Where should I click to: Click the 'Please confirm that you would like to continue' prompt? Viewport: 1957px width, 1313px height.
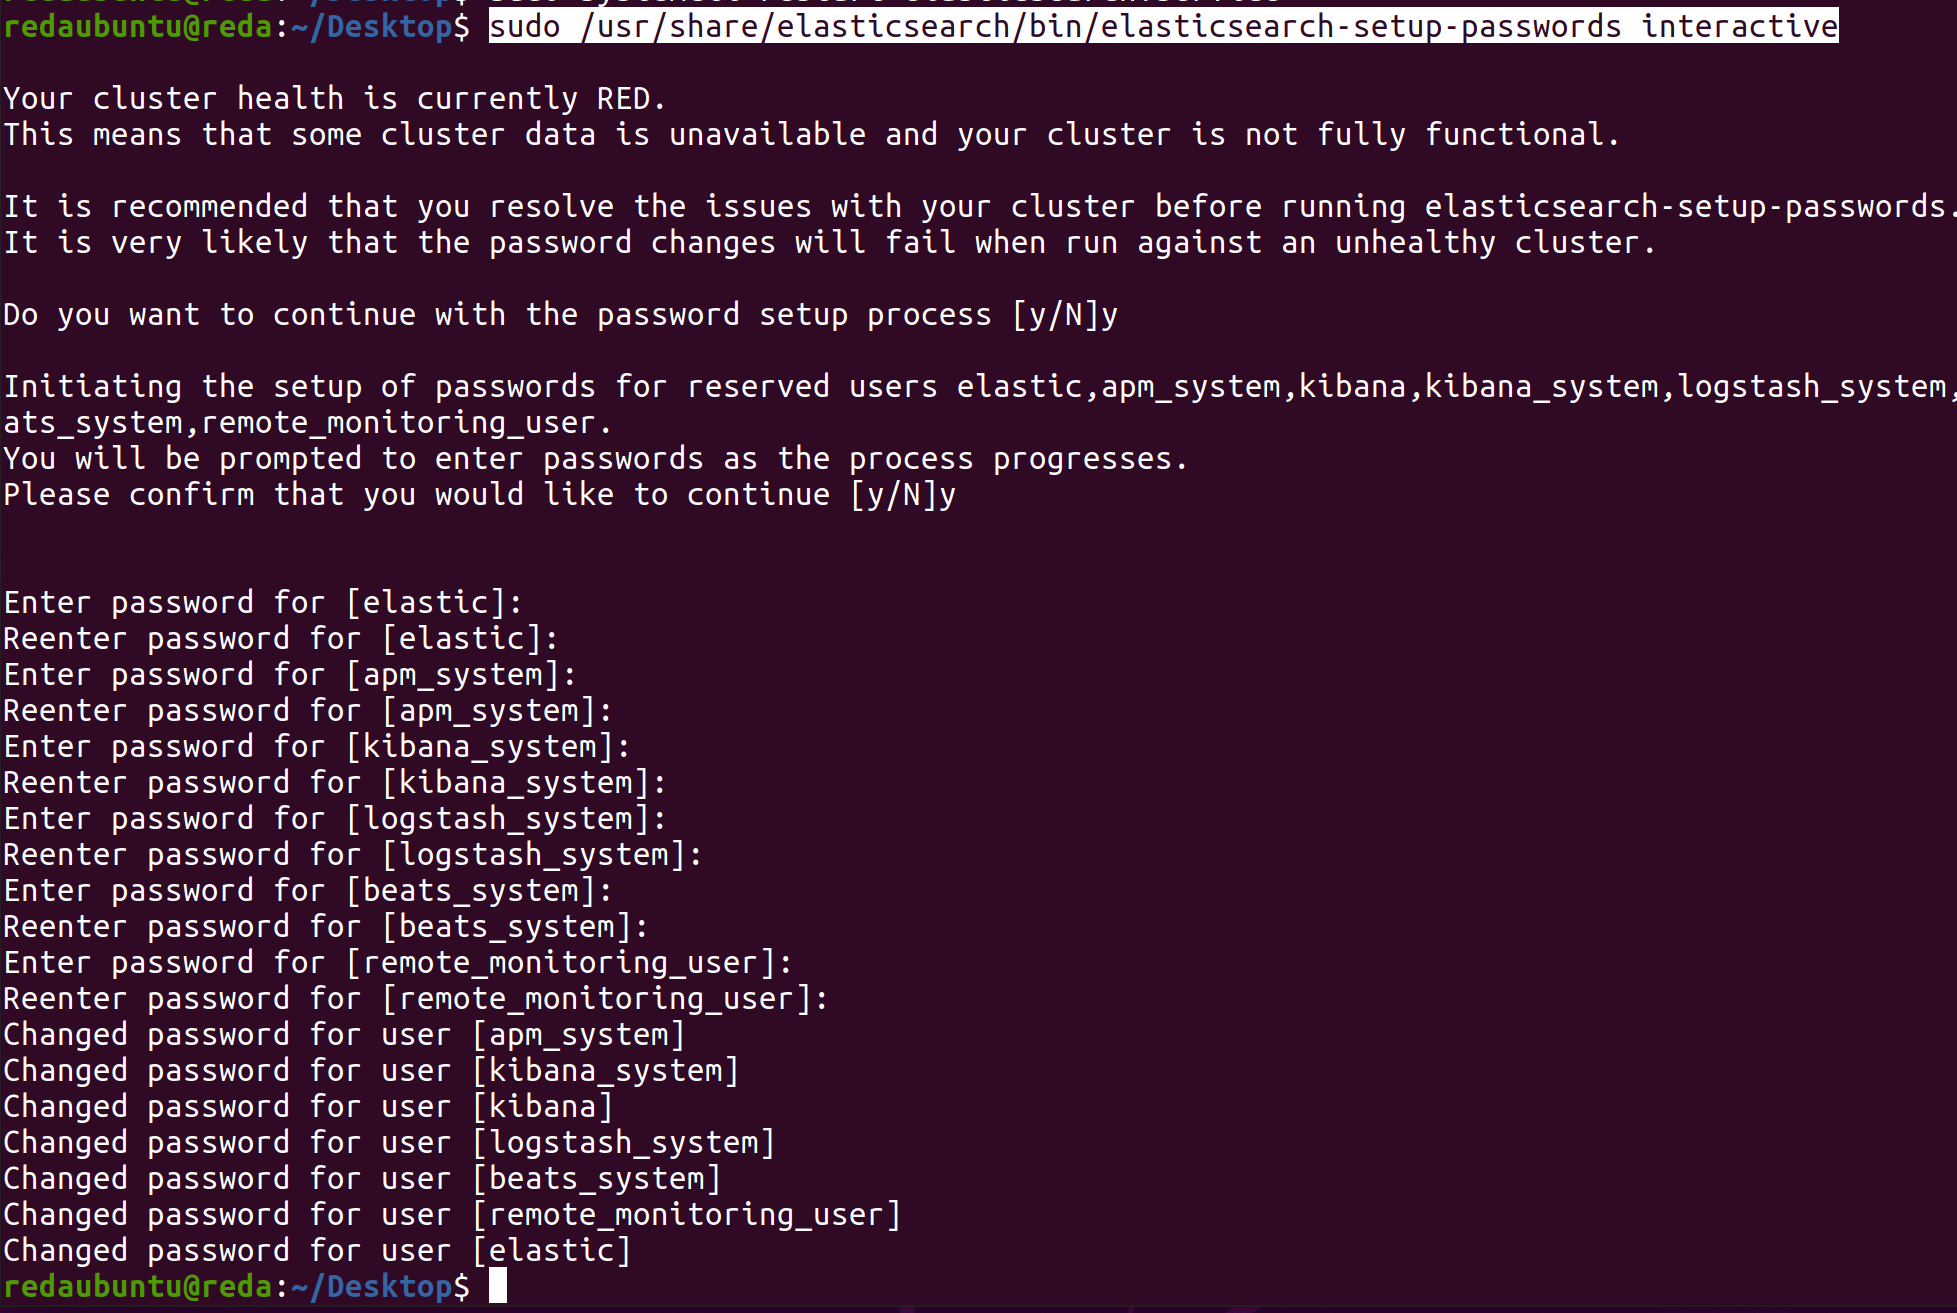pyautogui.click(x=479, y=495)
